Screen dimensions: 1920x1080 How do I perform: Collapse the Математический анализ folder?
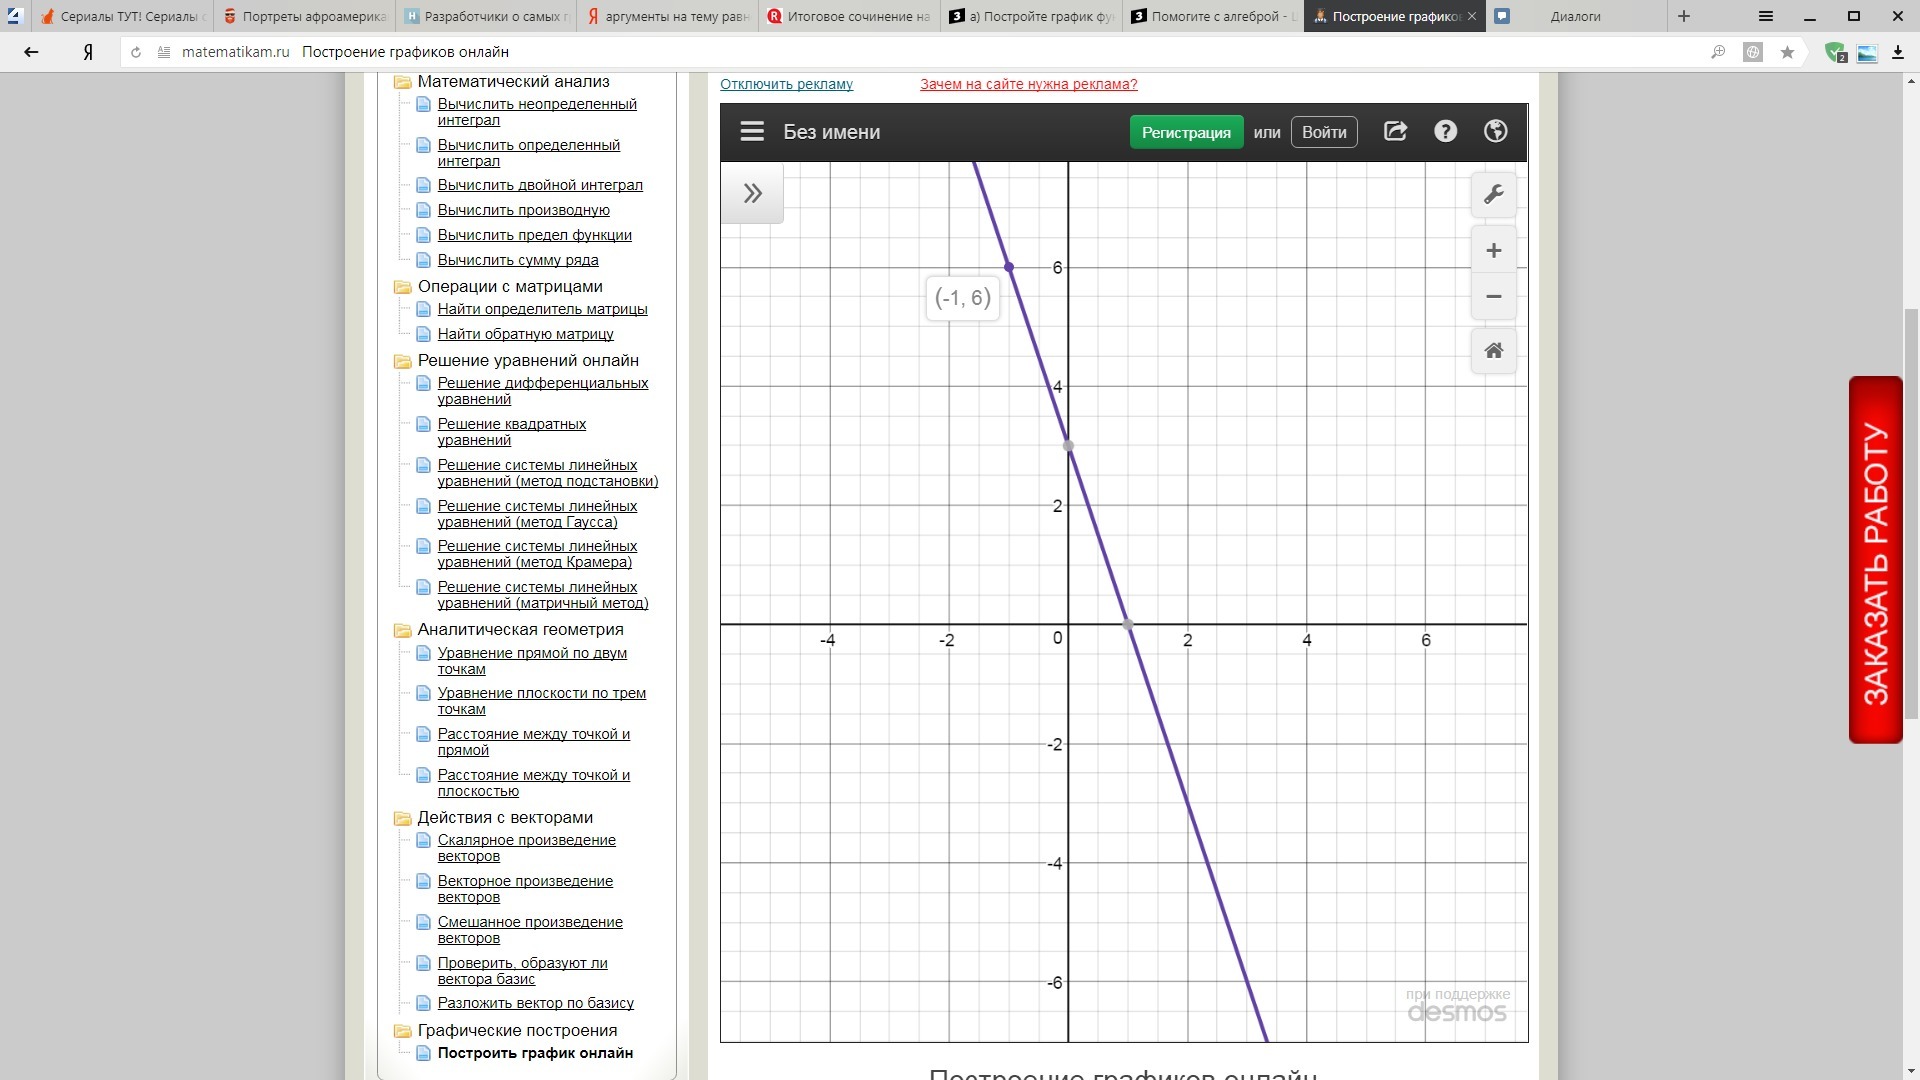pos(403,83)
